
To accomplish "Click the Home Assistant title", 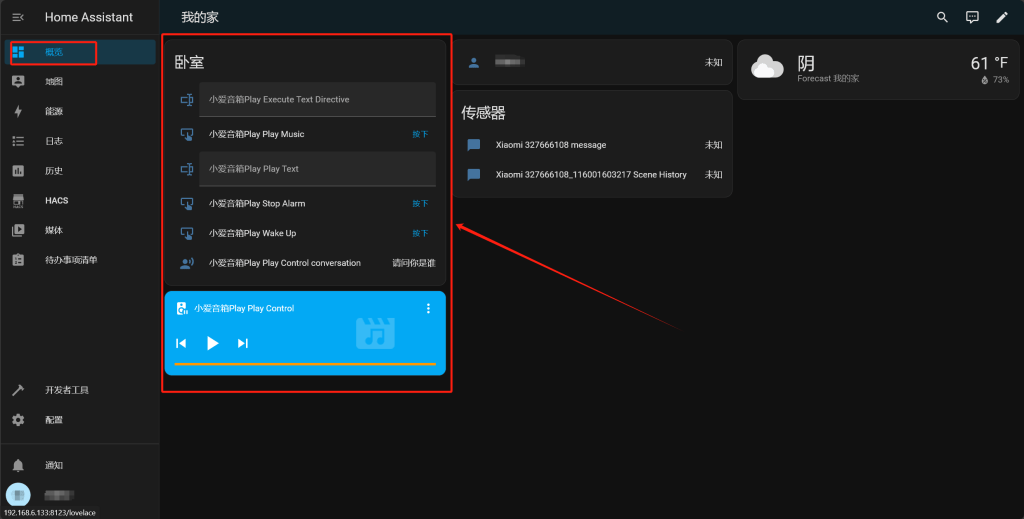I will pyautogui.click(x=89, y=17).
